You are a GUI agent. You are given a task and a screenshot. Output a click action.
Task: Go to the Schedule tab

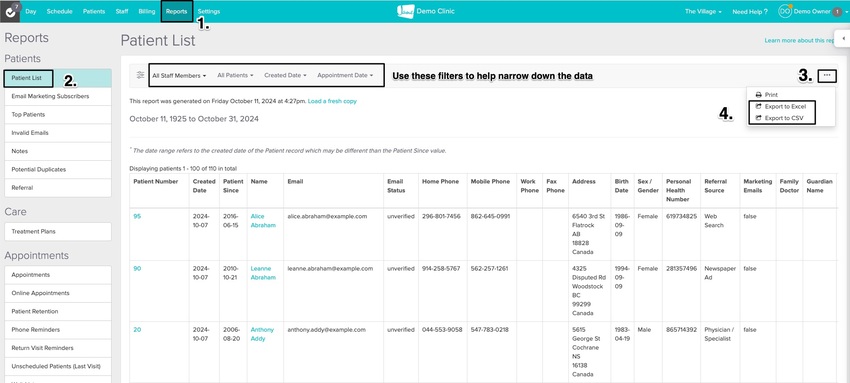tap(59, 11)
